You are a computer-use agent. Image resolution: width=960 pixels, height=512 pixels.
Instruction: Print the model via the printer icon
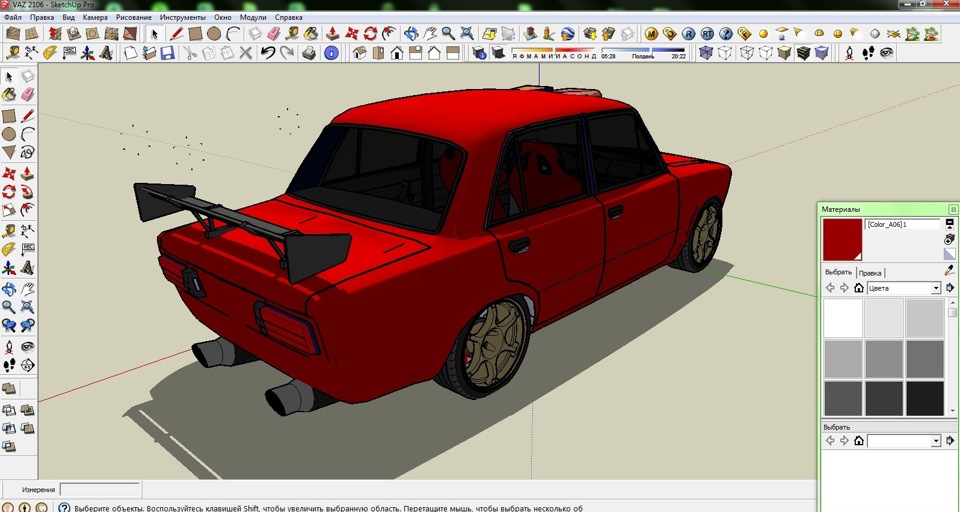(x=309, y=53)
